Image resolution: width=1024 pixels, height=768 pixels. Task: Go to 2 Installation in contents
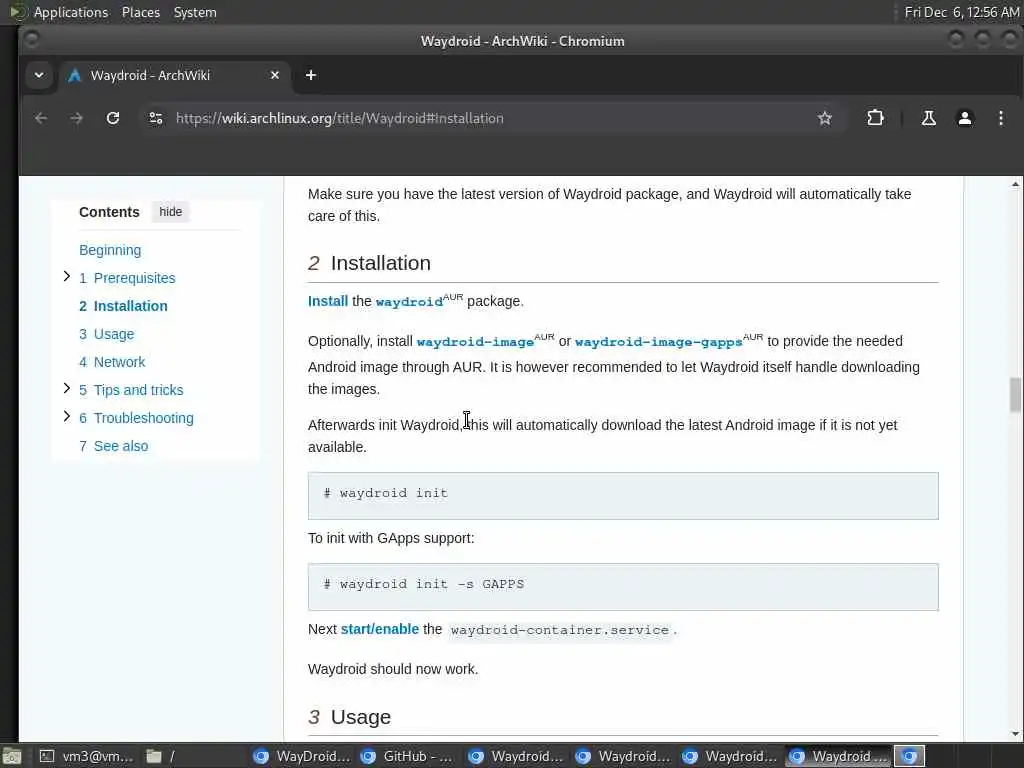(x=123, y=306)
